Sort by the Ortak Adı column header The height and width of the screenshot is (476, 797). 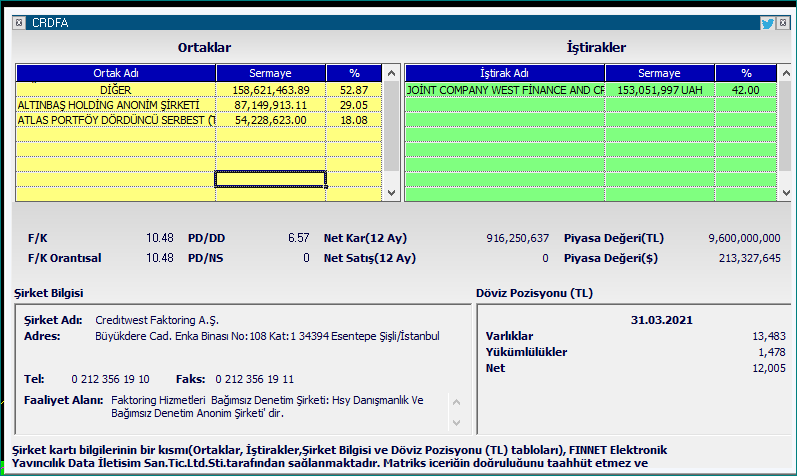(x=116, y=73)
